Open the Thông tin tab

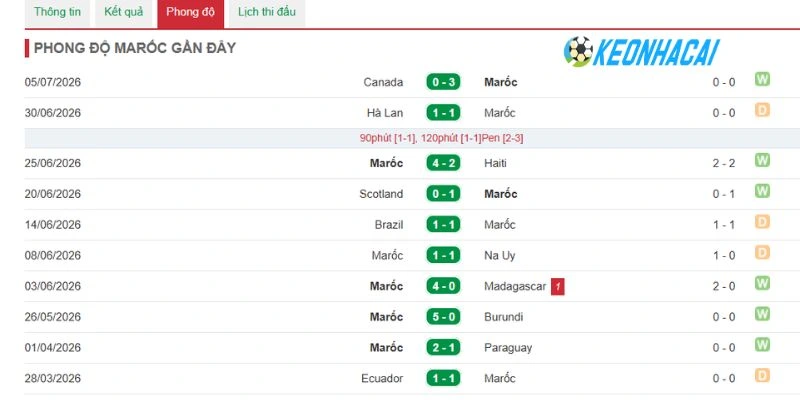(x=57, y=13)
